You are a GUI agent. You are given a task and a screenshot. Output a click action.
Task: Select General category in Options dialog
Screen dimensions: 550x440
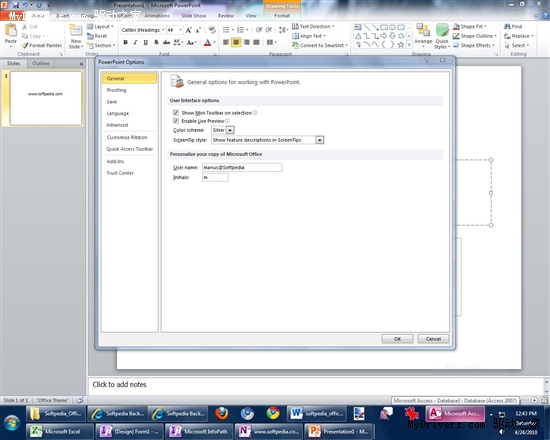click(129, 78)
